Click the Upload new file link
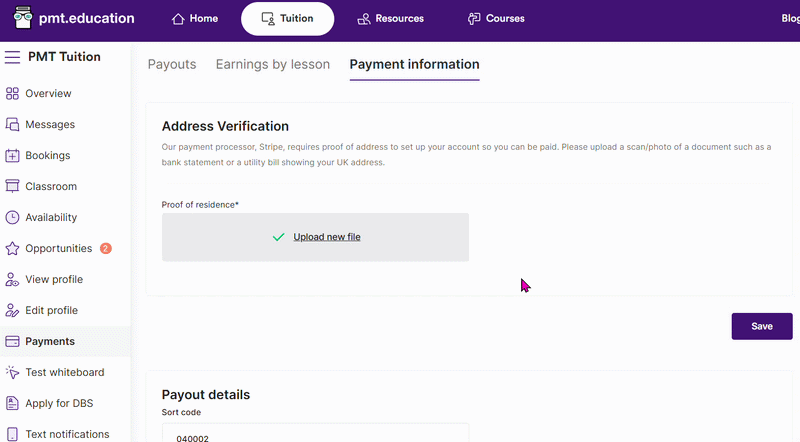 pos(327,237)
